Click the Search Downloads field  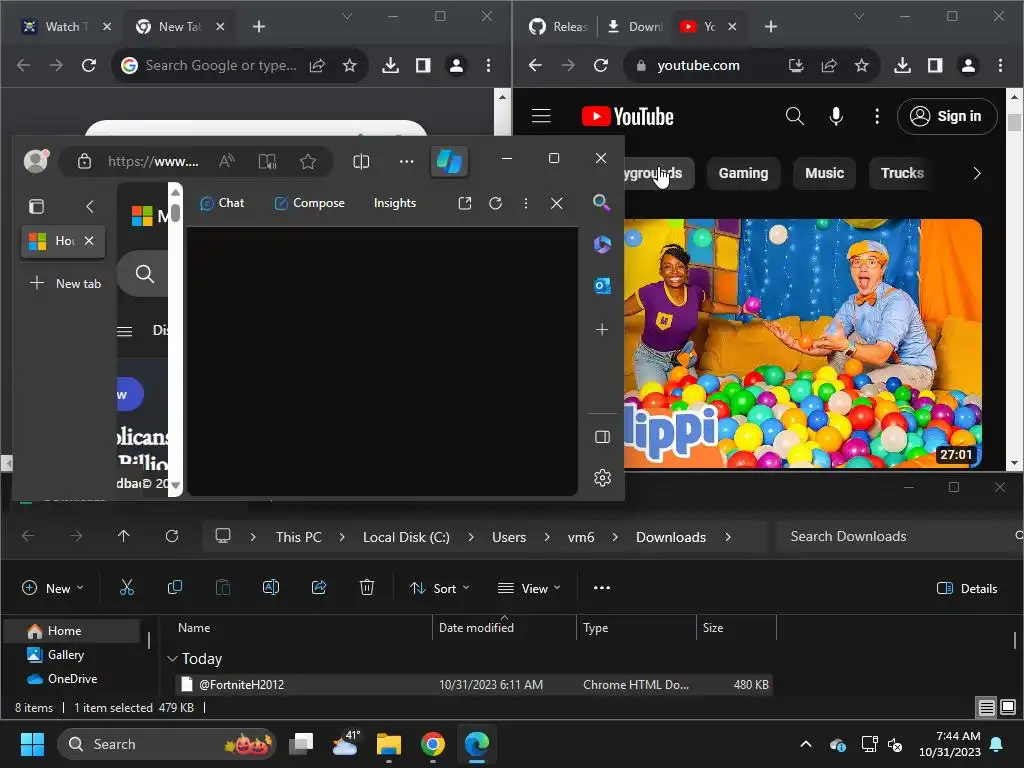pyautogui.click(x=900, y=536)
